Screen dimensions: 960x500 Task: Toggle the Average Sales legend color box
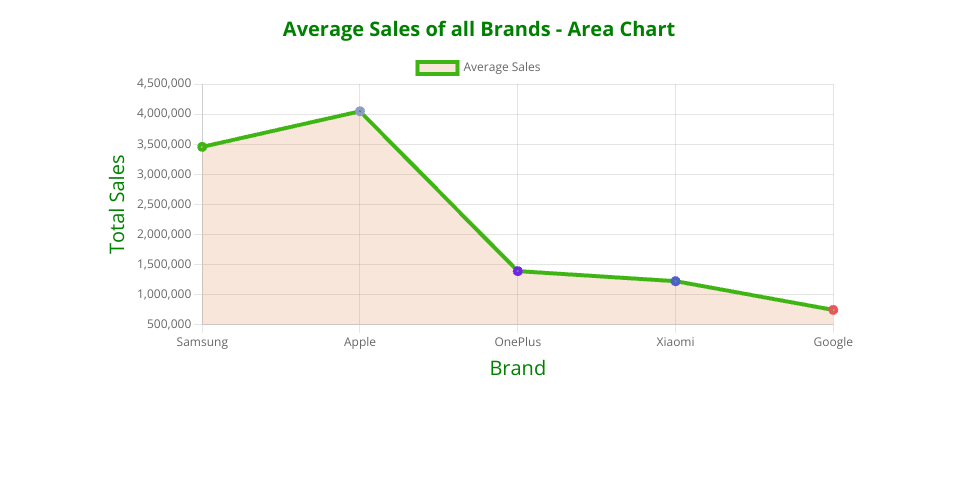(437, 67)
